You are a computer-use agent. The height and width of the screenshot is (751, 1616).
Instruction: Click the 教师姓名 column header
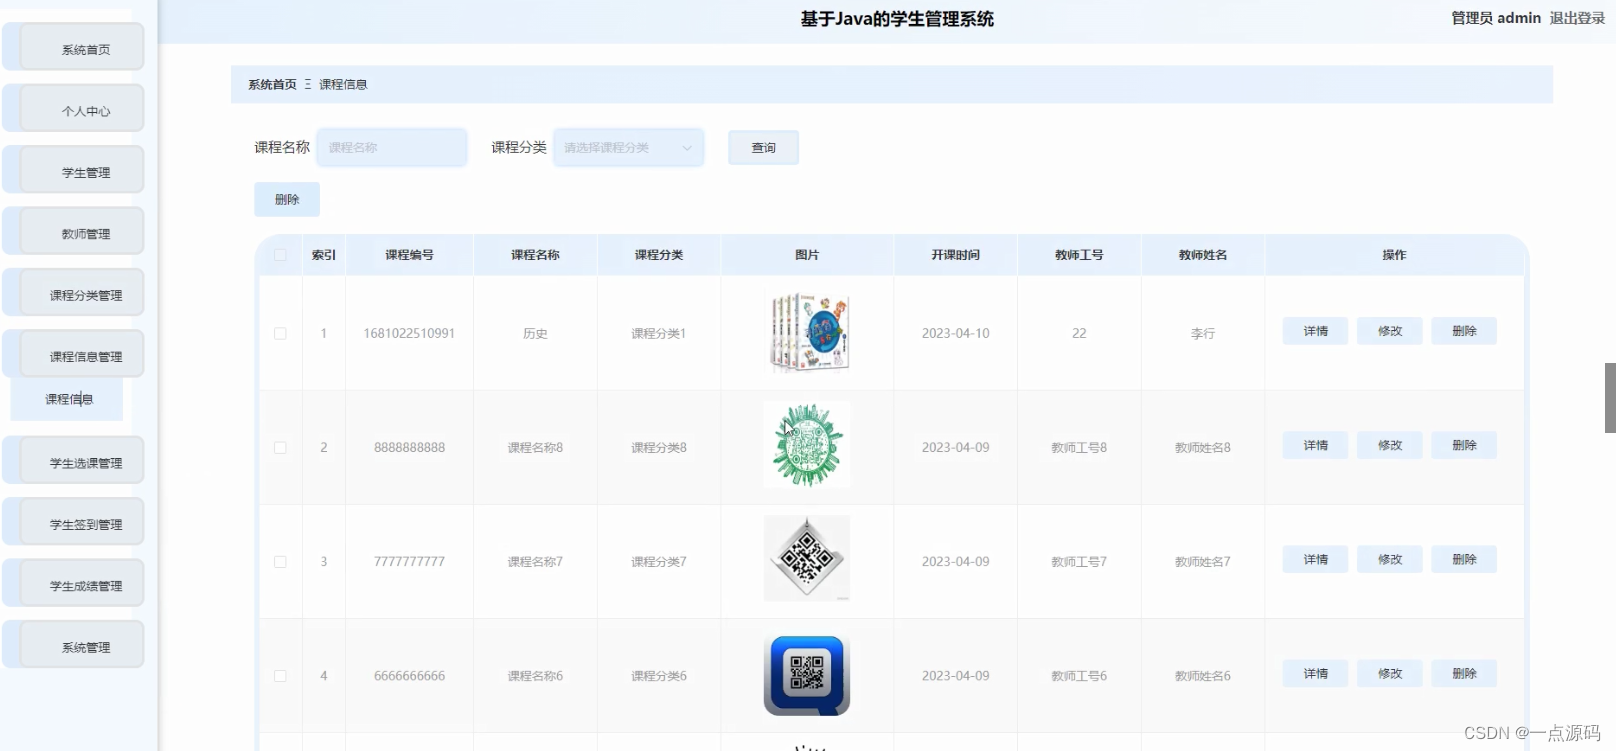(1203, 255)
